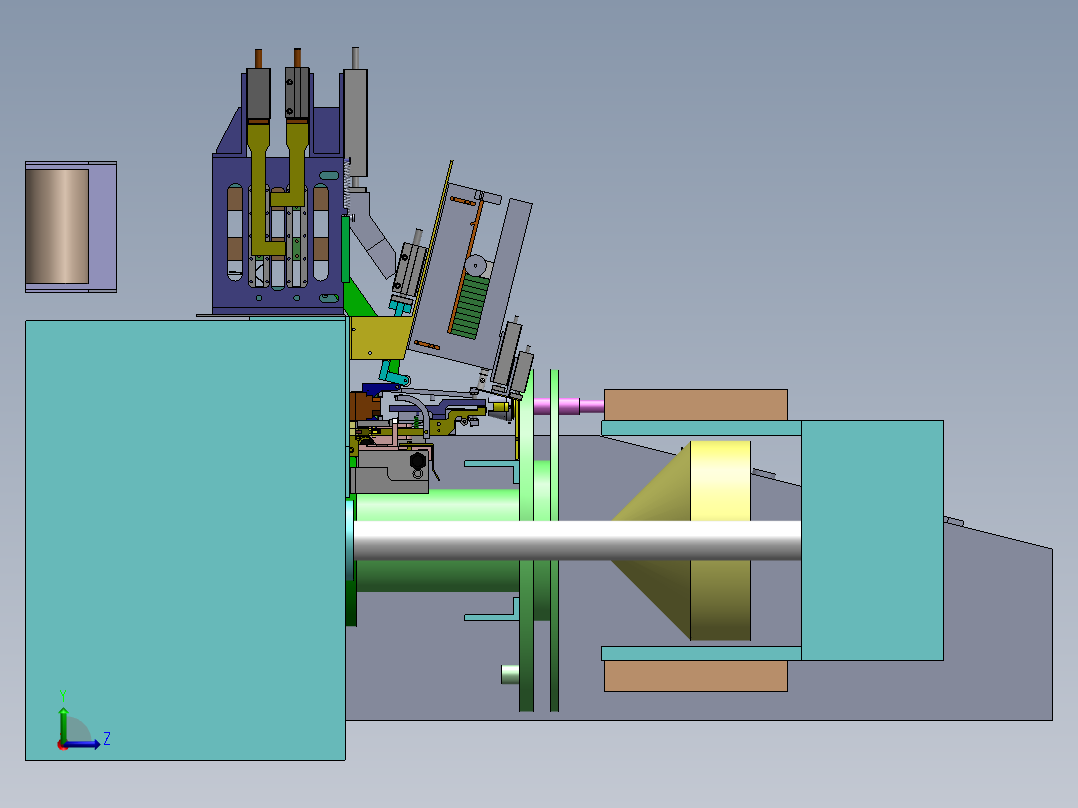
Task: Select the copper-colored roll cylinder at far left
Action: 57,226
